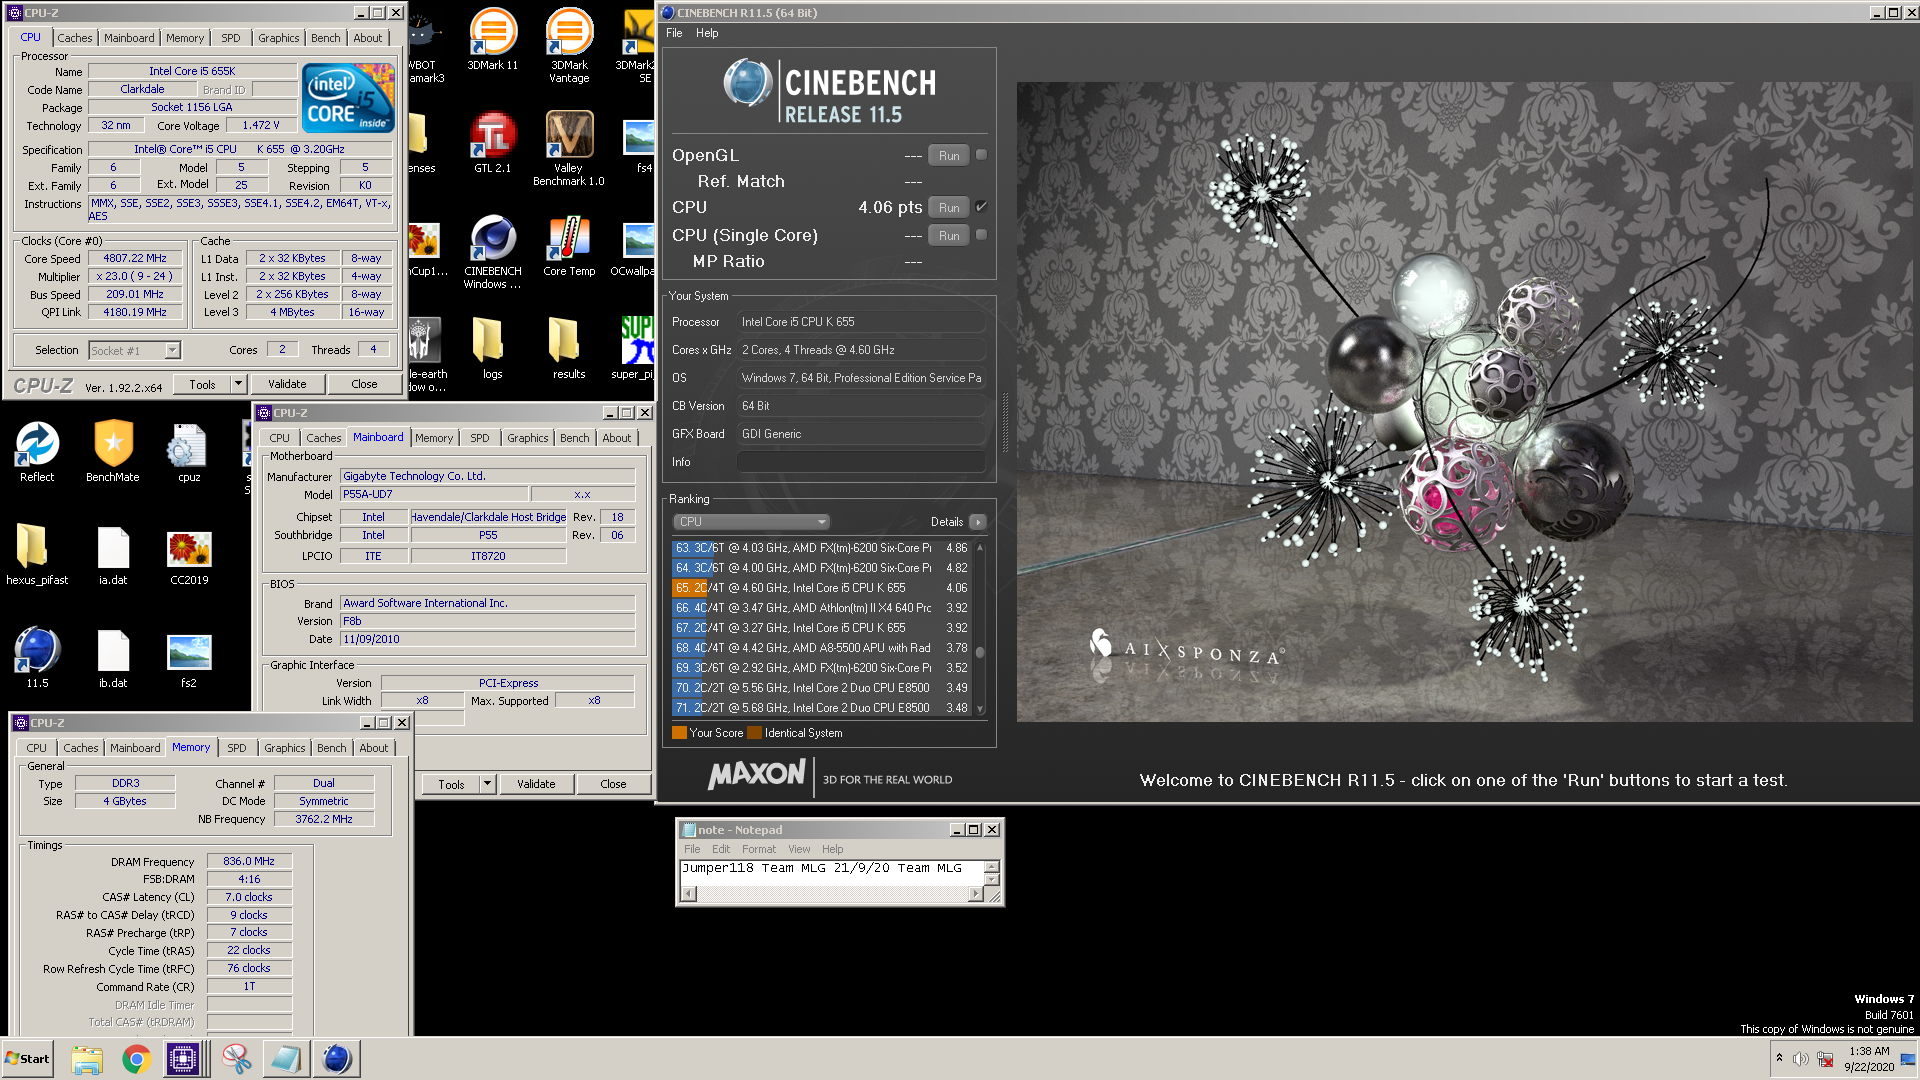1920x1080 pixels.
Task: Switch to Bench tab in top CPU-Z
Action: 326,38
